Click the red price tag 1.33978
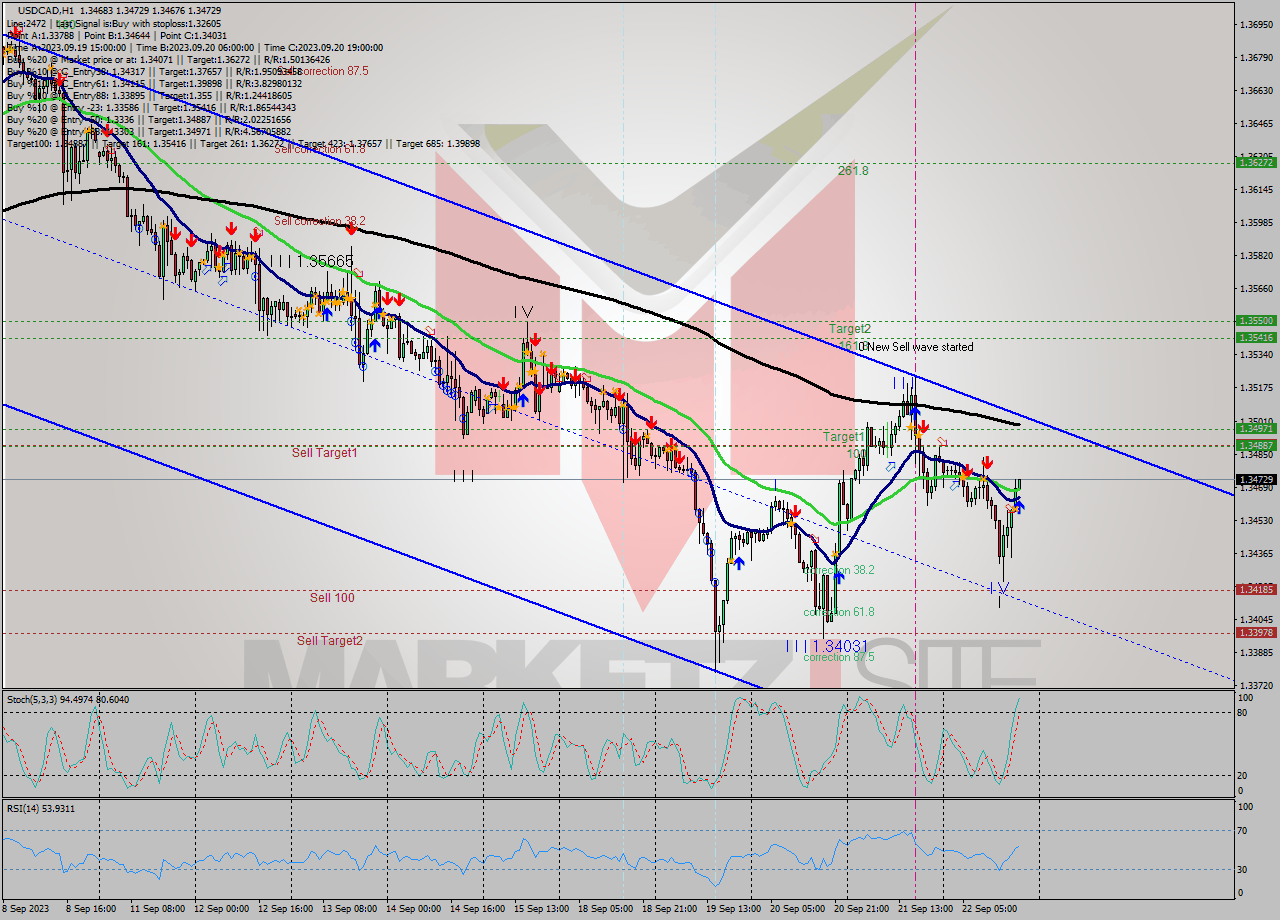 1256,633
